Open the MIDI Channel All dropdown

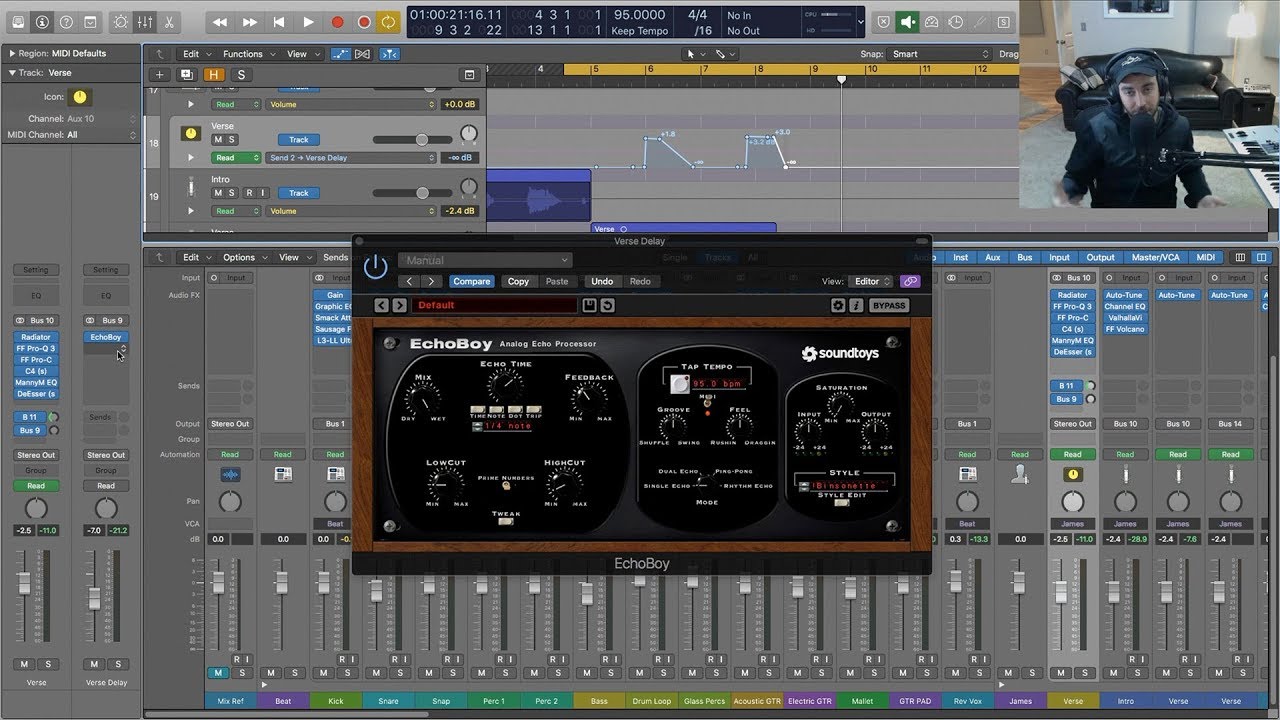(102, 134)
